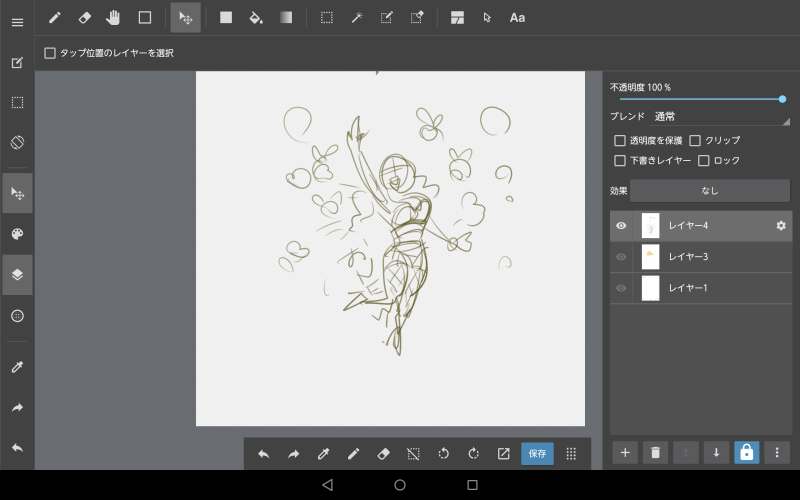Add a new layer with plus icon
The width and height of the screenshot is (800, 500).
[625, 453]
